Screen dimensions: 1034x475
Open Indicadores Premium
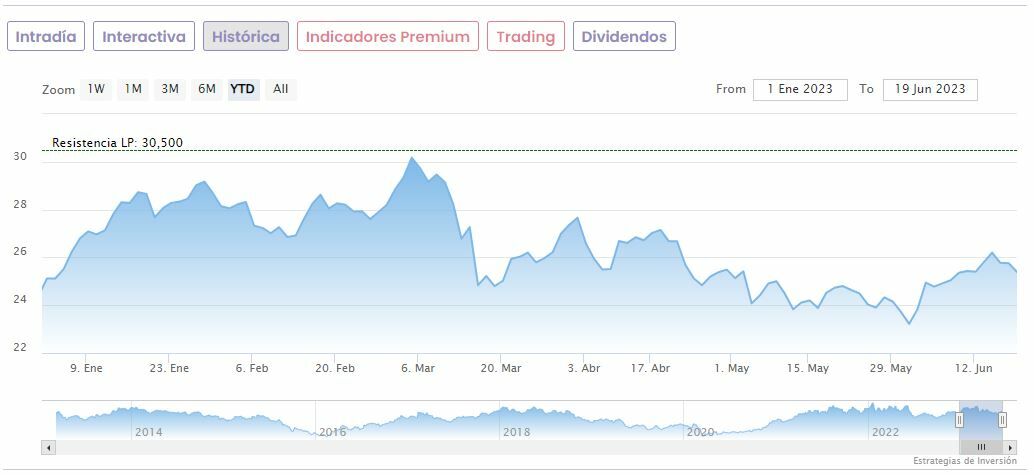coord(388,37)
